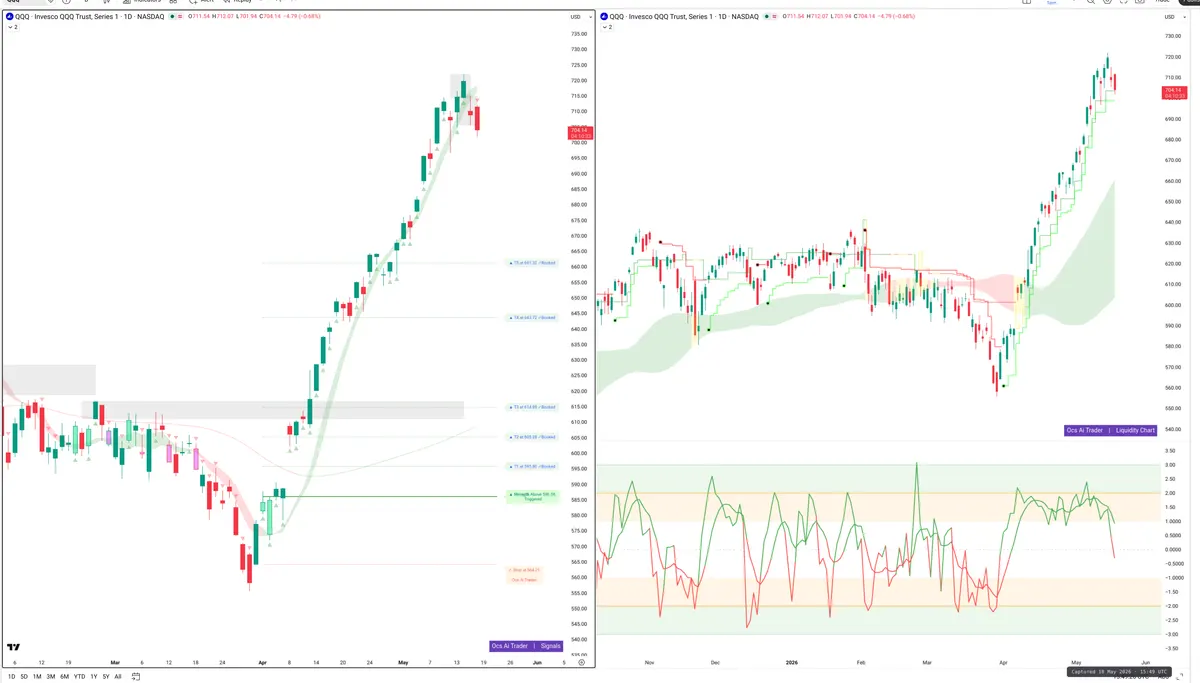1200x683 pixels.
Task: Select the T5 at 661.32 target label
Action: click(532, 263)
